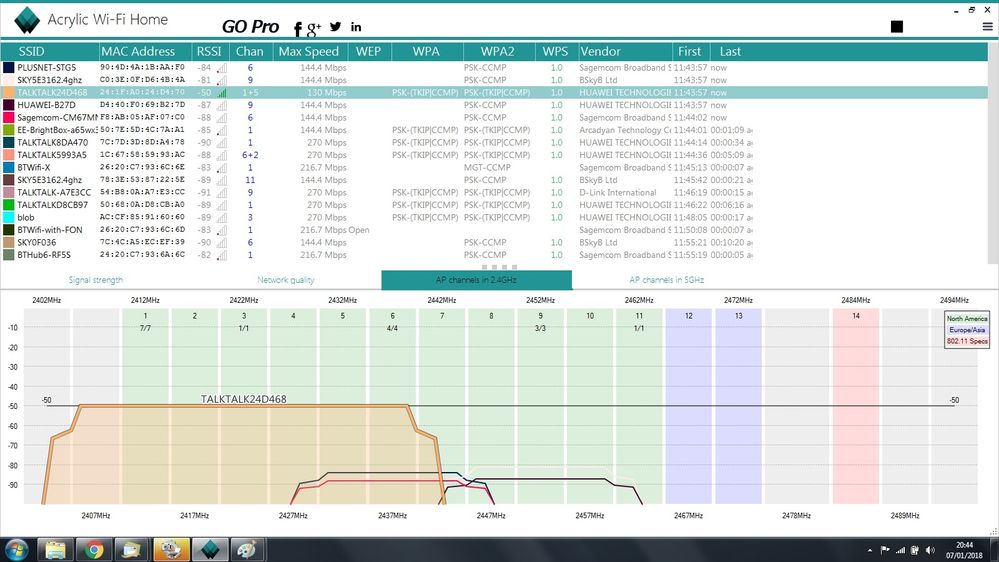Image resolution: width=999 pixels, height=562 pixels.
Task: Click MAC address 90:4D:4A:1B:AA:F0
Action: tap(142, 68)
